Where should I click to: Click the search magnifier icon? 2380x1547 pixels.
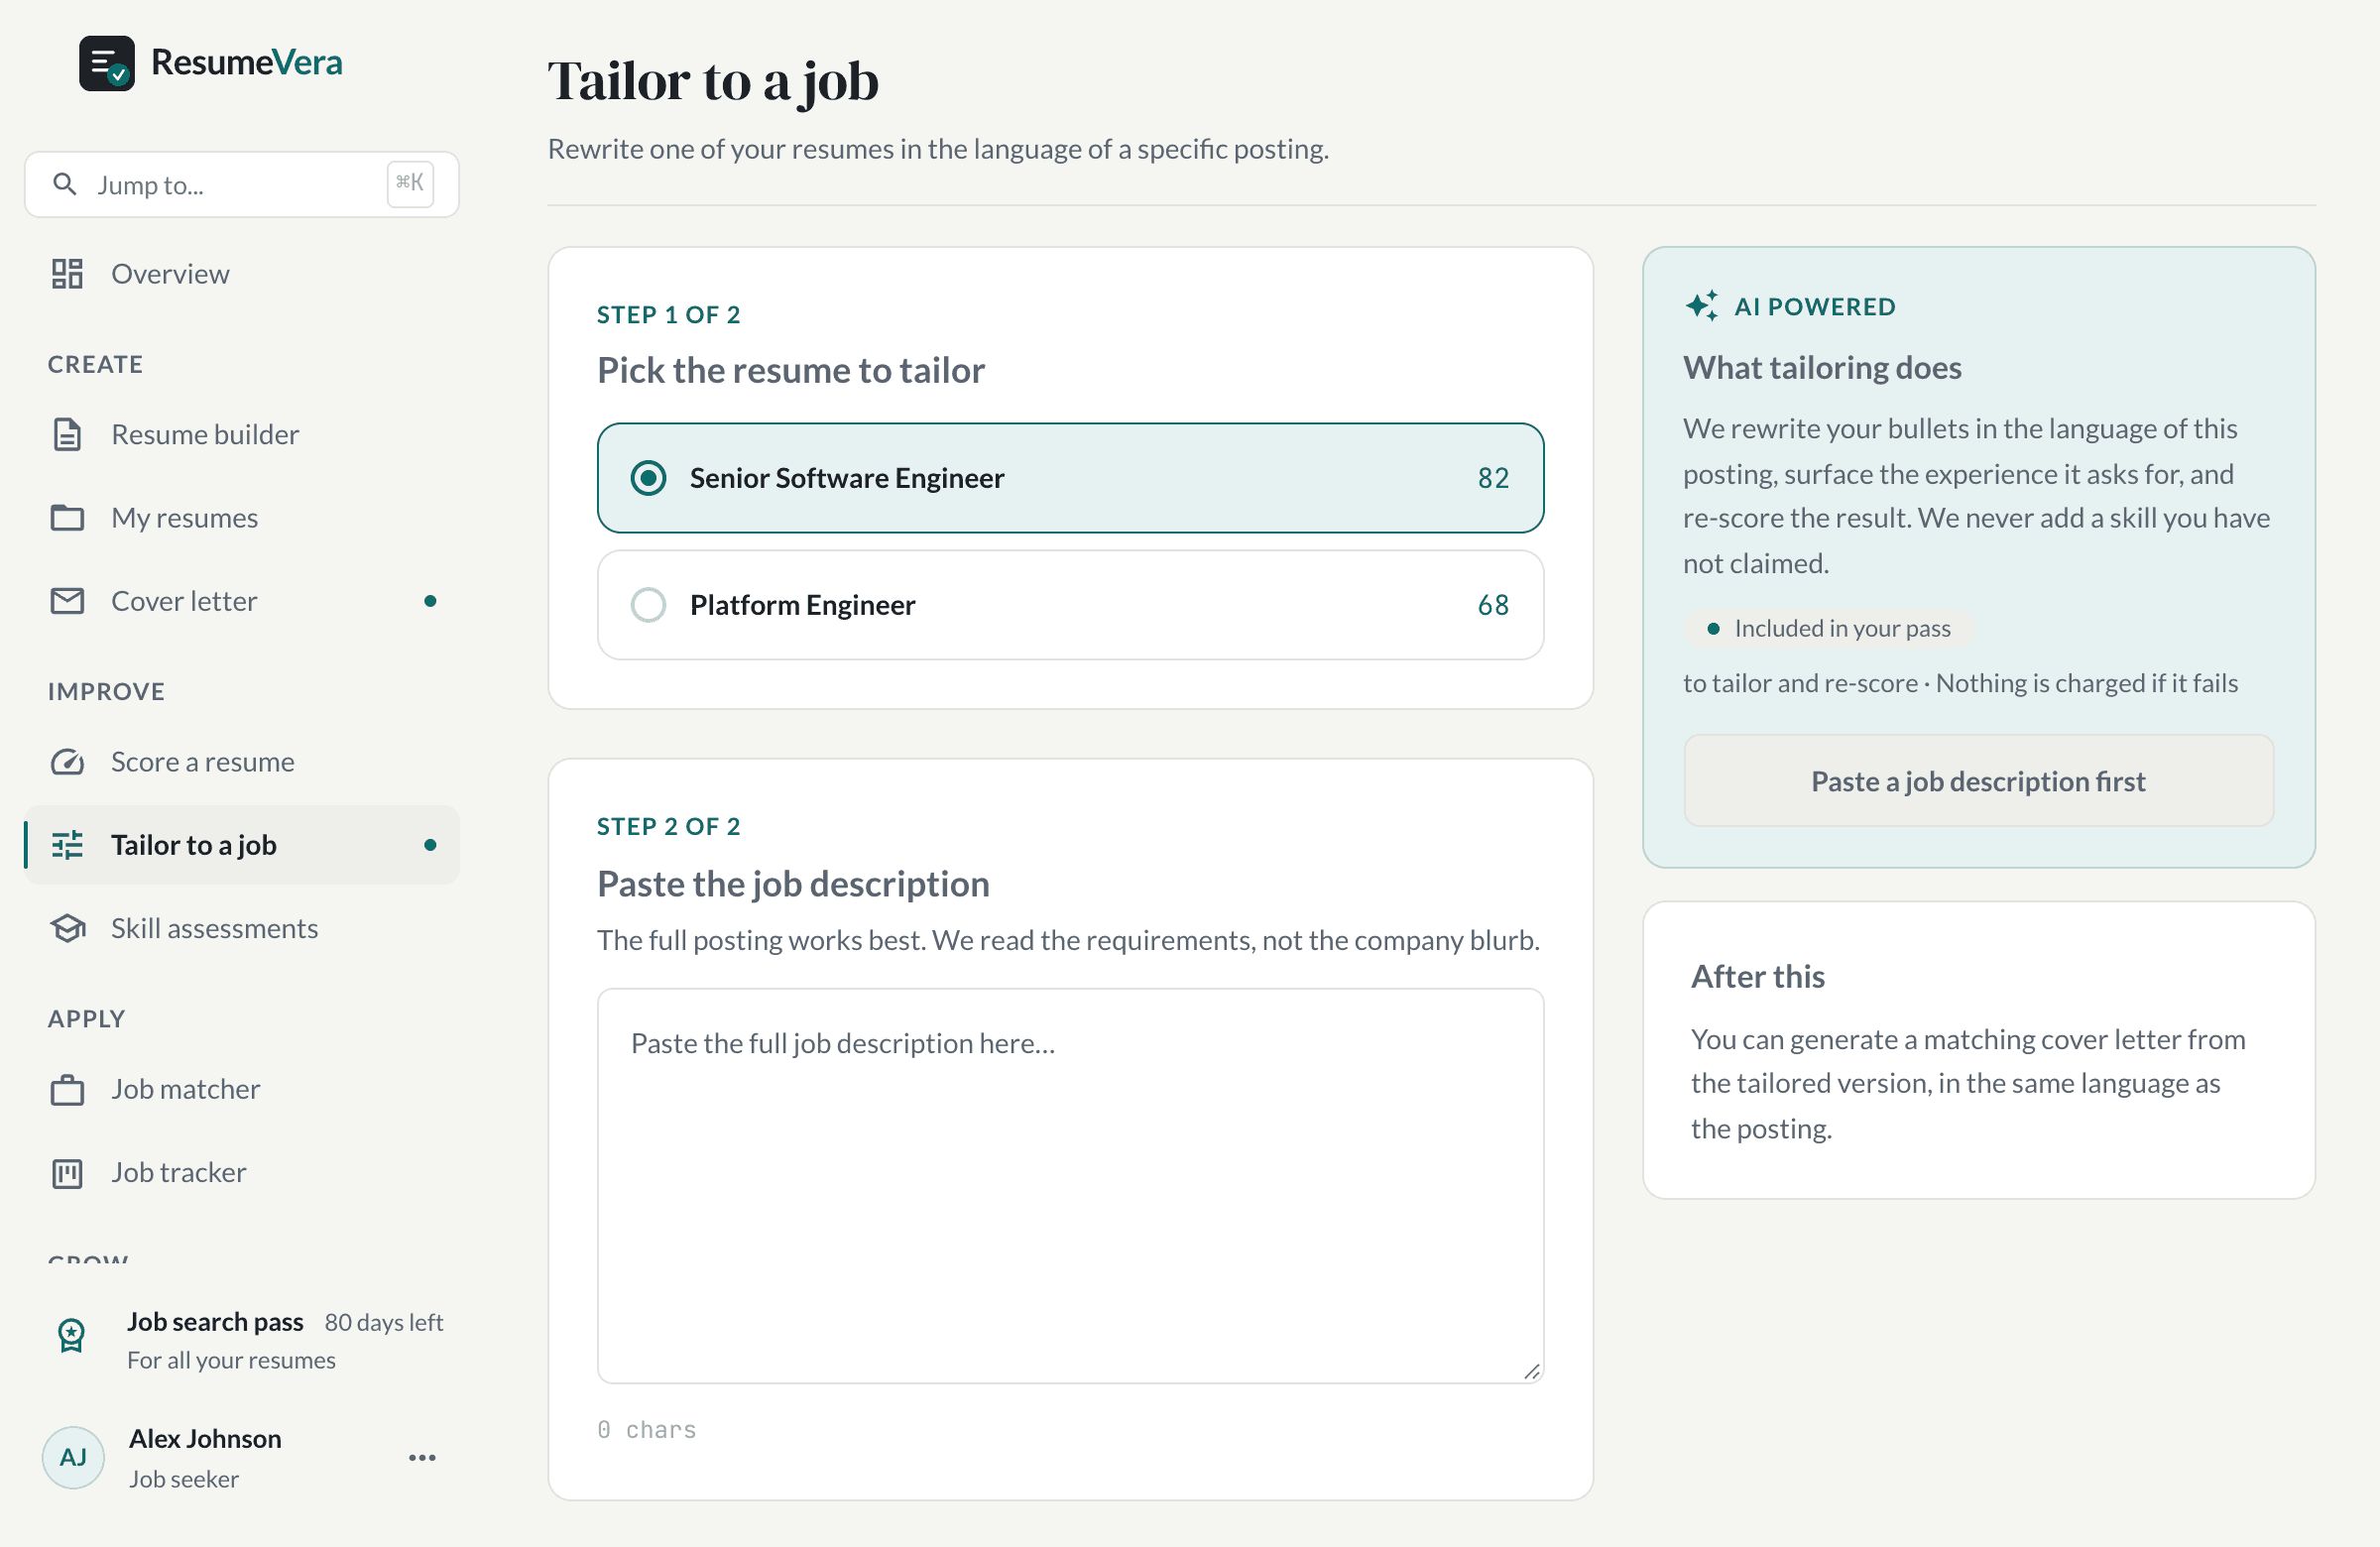click(65, 184)
